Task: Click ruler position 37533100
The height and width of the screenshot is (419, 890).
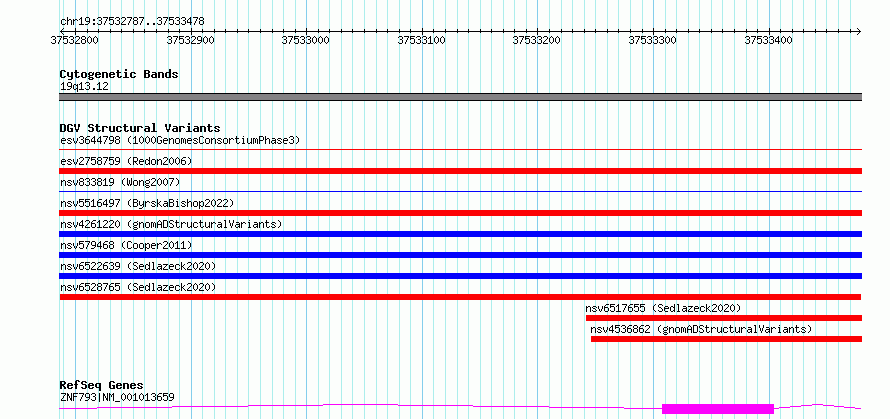Action: [421, 41]
